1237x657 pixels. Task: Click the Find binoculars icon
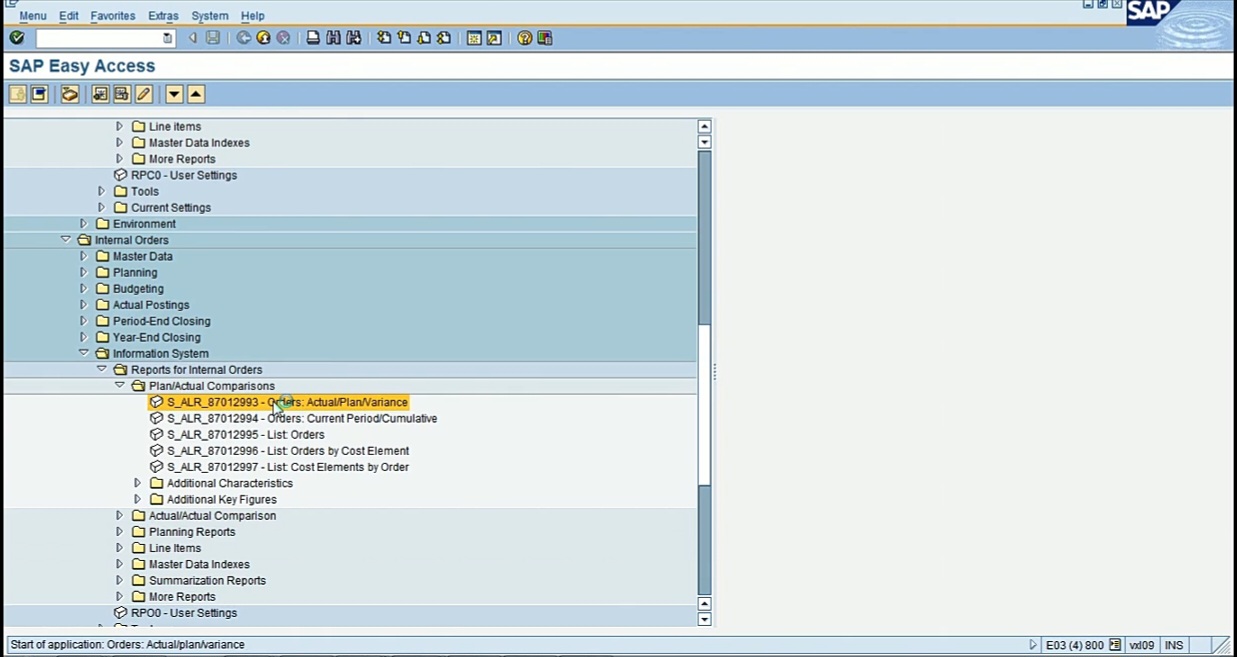click(x=333, y=38)
